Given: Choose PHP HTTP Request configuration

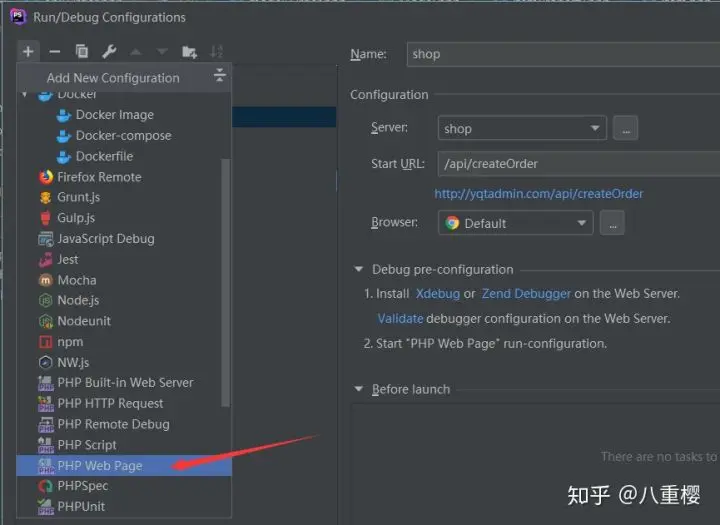Looking at the screenshot, I should 124,403.
